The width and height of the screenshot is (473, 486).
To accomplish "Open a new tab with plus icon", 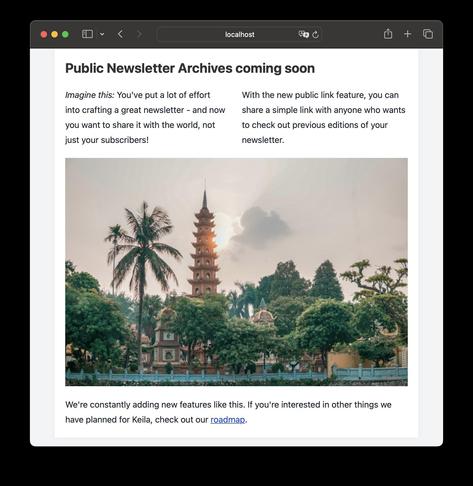I will tap(407, 34).
